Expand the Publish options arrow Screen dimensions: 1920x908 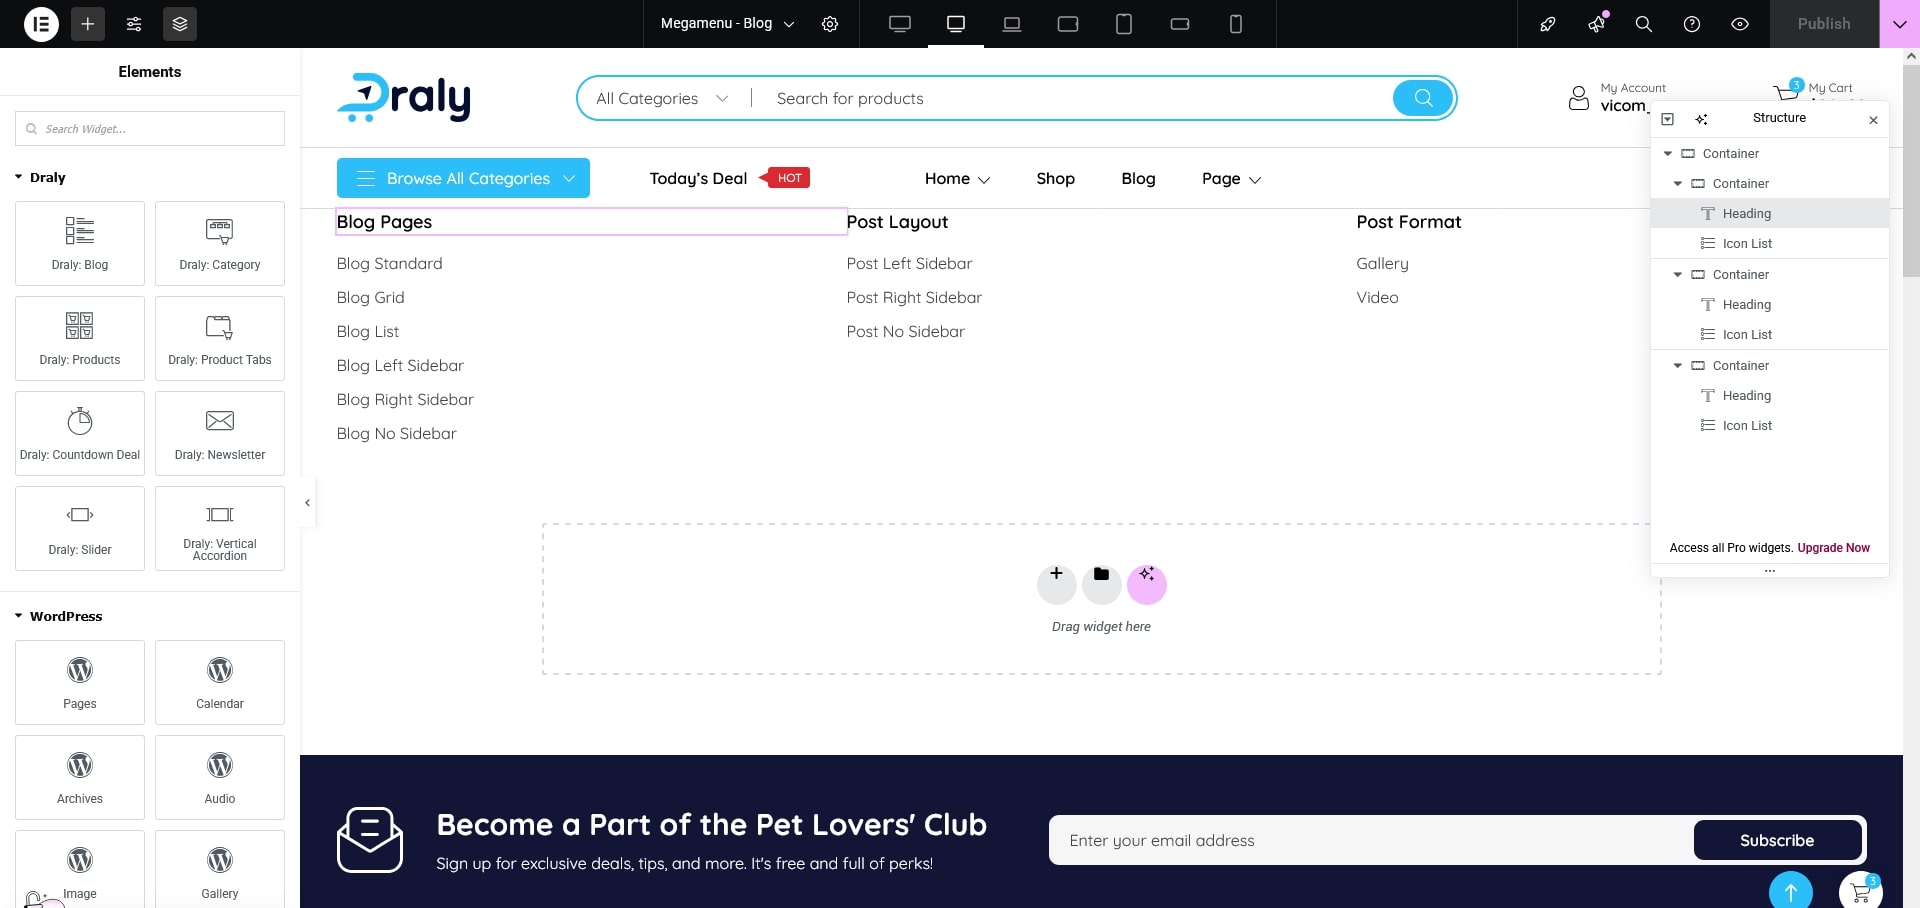[x=1899, y=24]
